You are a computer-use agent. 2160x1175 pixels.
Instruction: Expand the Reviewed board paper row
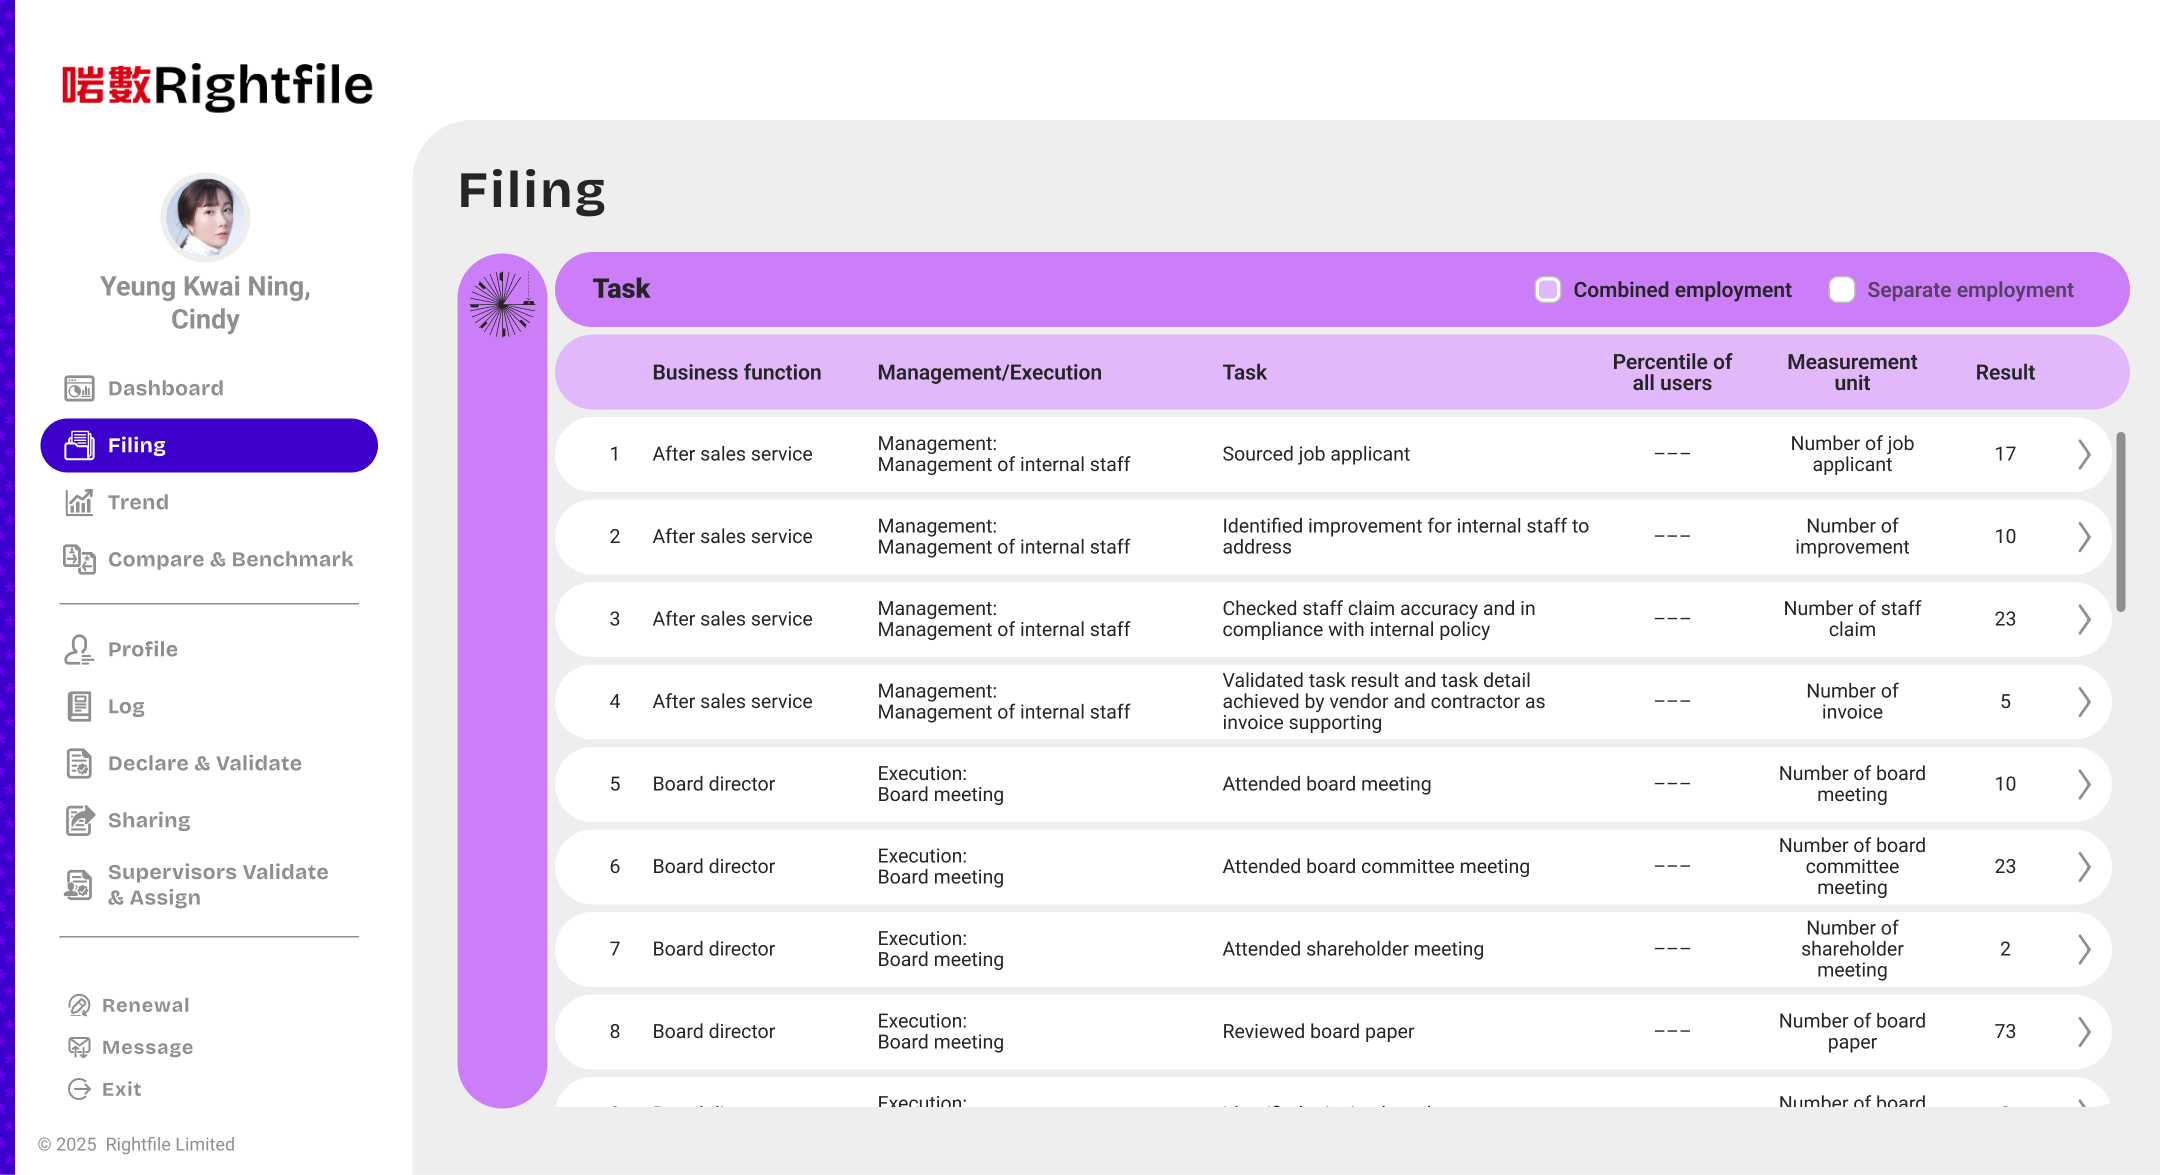pos(2085,1031)
